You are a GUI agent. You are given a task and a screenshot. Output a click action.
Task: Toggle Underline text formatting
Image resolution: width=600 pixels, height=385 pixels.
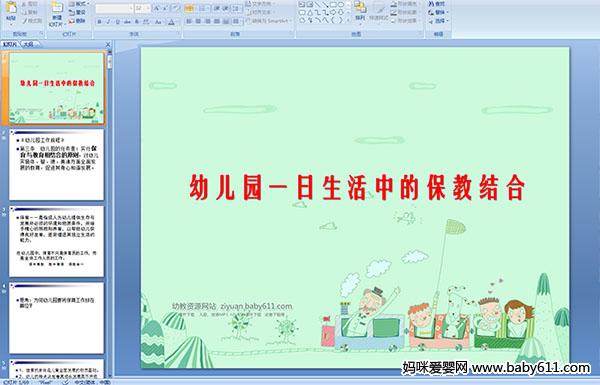[x=117, y=22]
